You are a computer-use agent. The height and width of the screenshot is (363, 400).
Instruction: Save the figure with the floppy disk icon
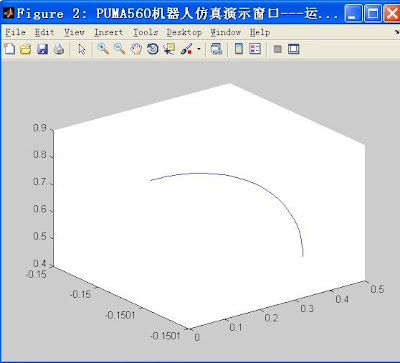point(42,49)
